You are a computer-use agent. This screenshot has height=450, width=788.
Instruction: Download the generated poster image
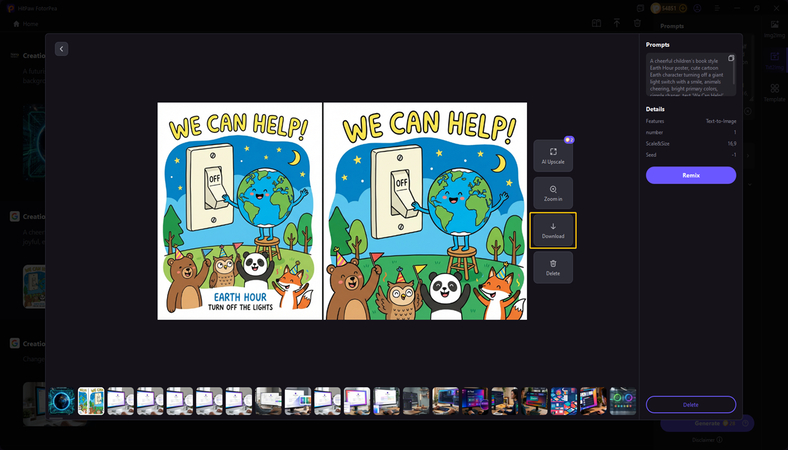(553, 230)
